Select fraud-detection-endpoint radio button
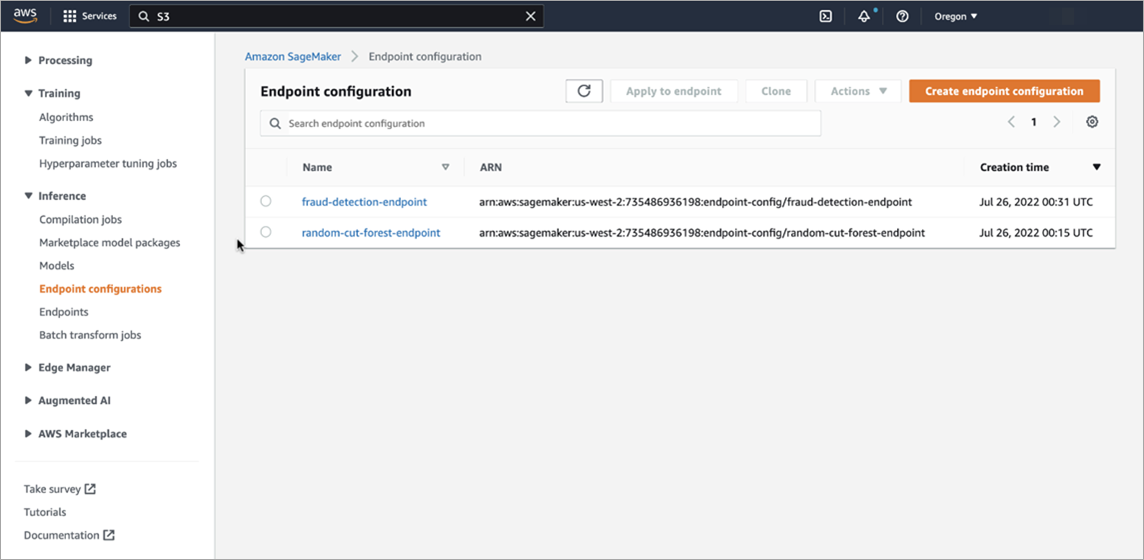Image resolution: width=1144 pixels, height=560 pixels. (x=266, y=201)
